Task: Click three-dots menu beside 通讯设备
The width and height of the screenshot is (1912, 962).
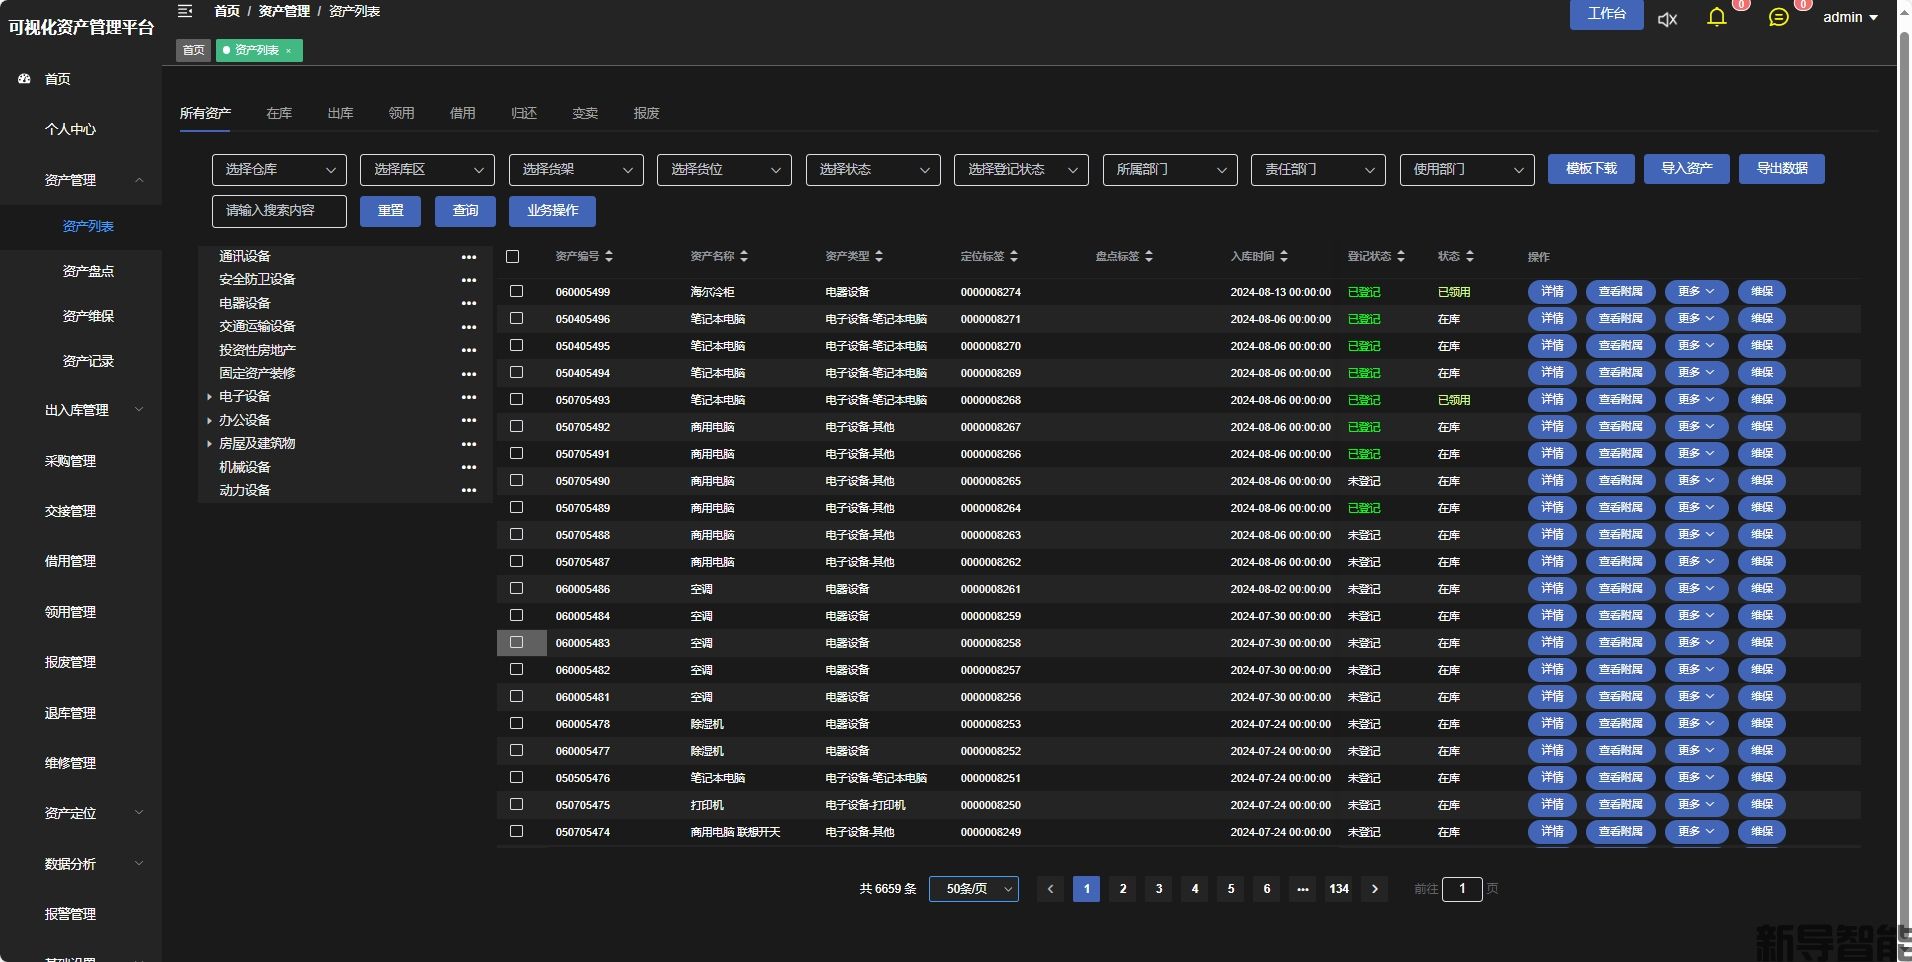Action: click(469, 257)
